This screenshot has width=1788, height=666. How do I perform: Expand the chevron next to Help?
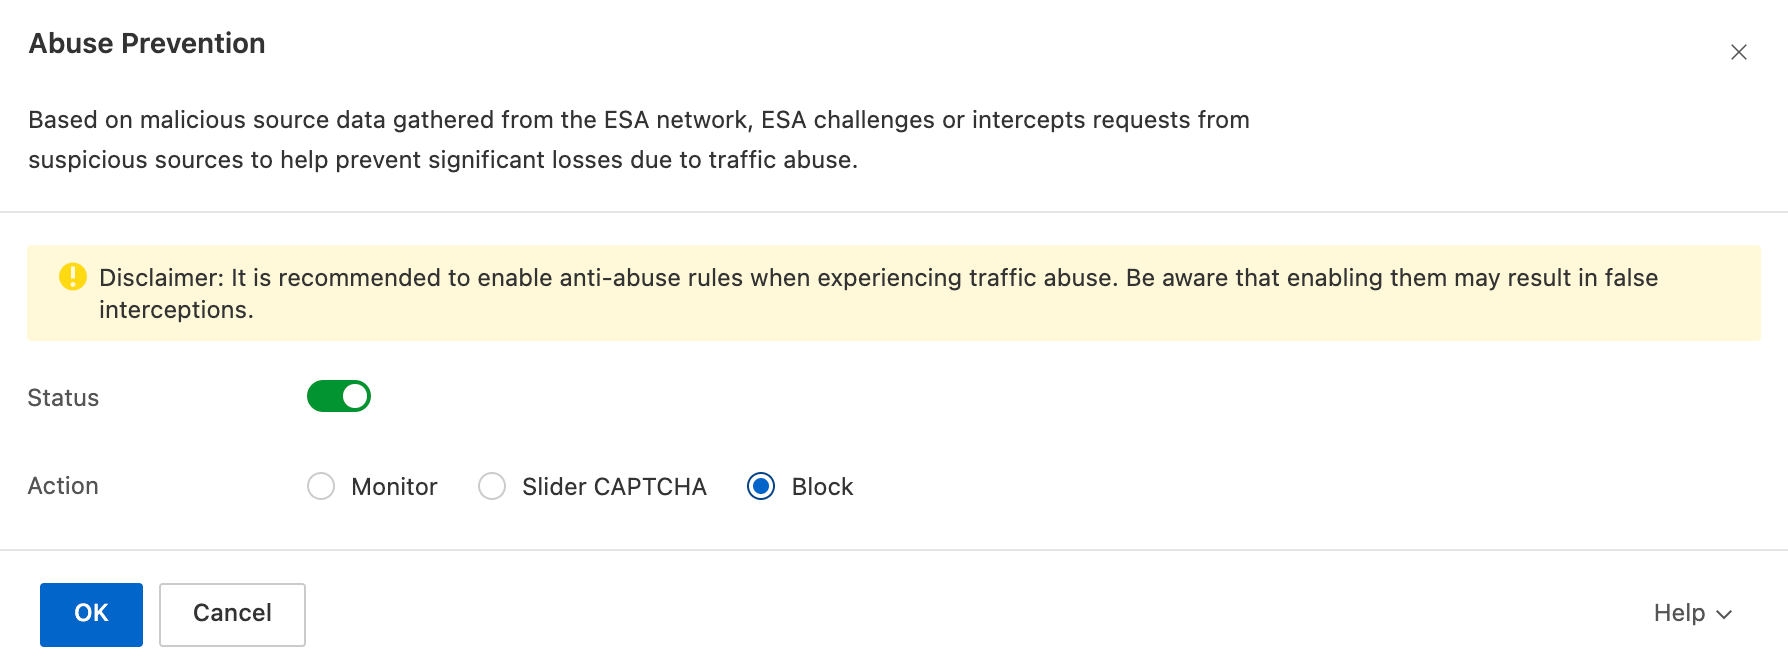(1724, 615)
